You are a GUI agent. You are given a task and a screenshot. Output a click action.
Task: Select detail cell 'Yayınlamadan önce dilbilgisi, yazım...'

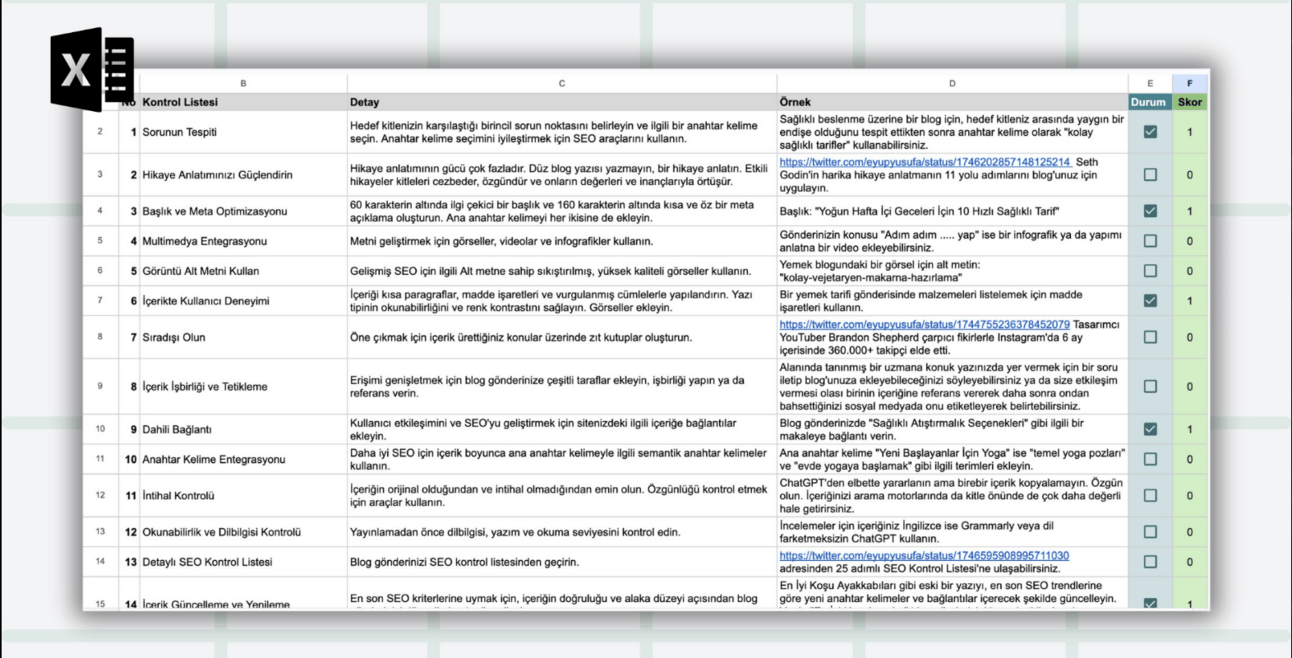[562, 532]
